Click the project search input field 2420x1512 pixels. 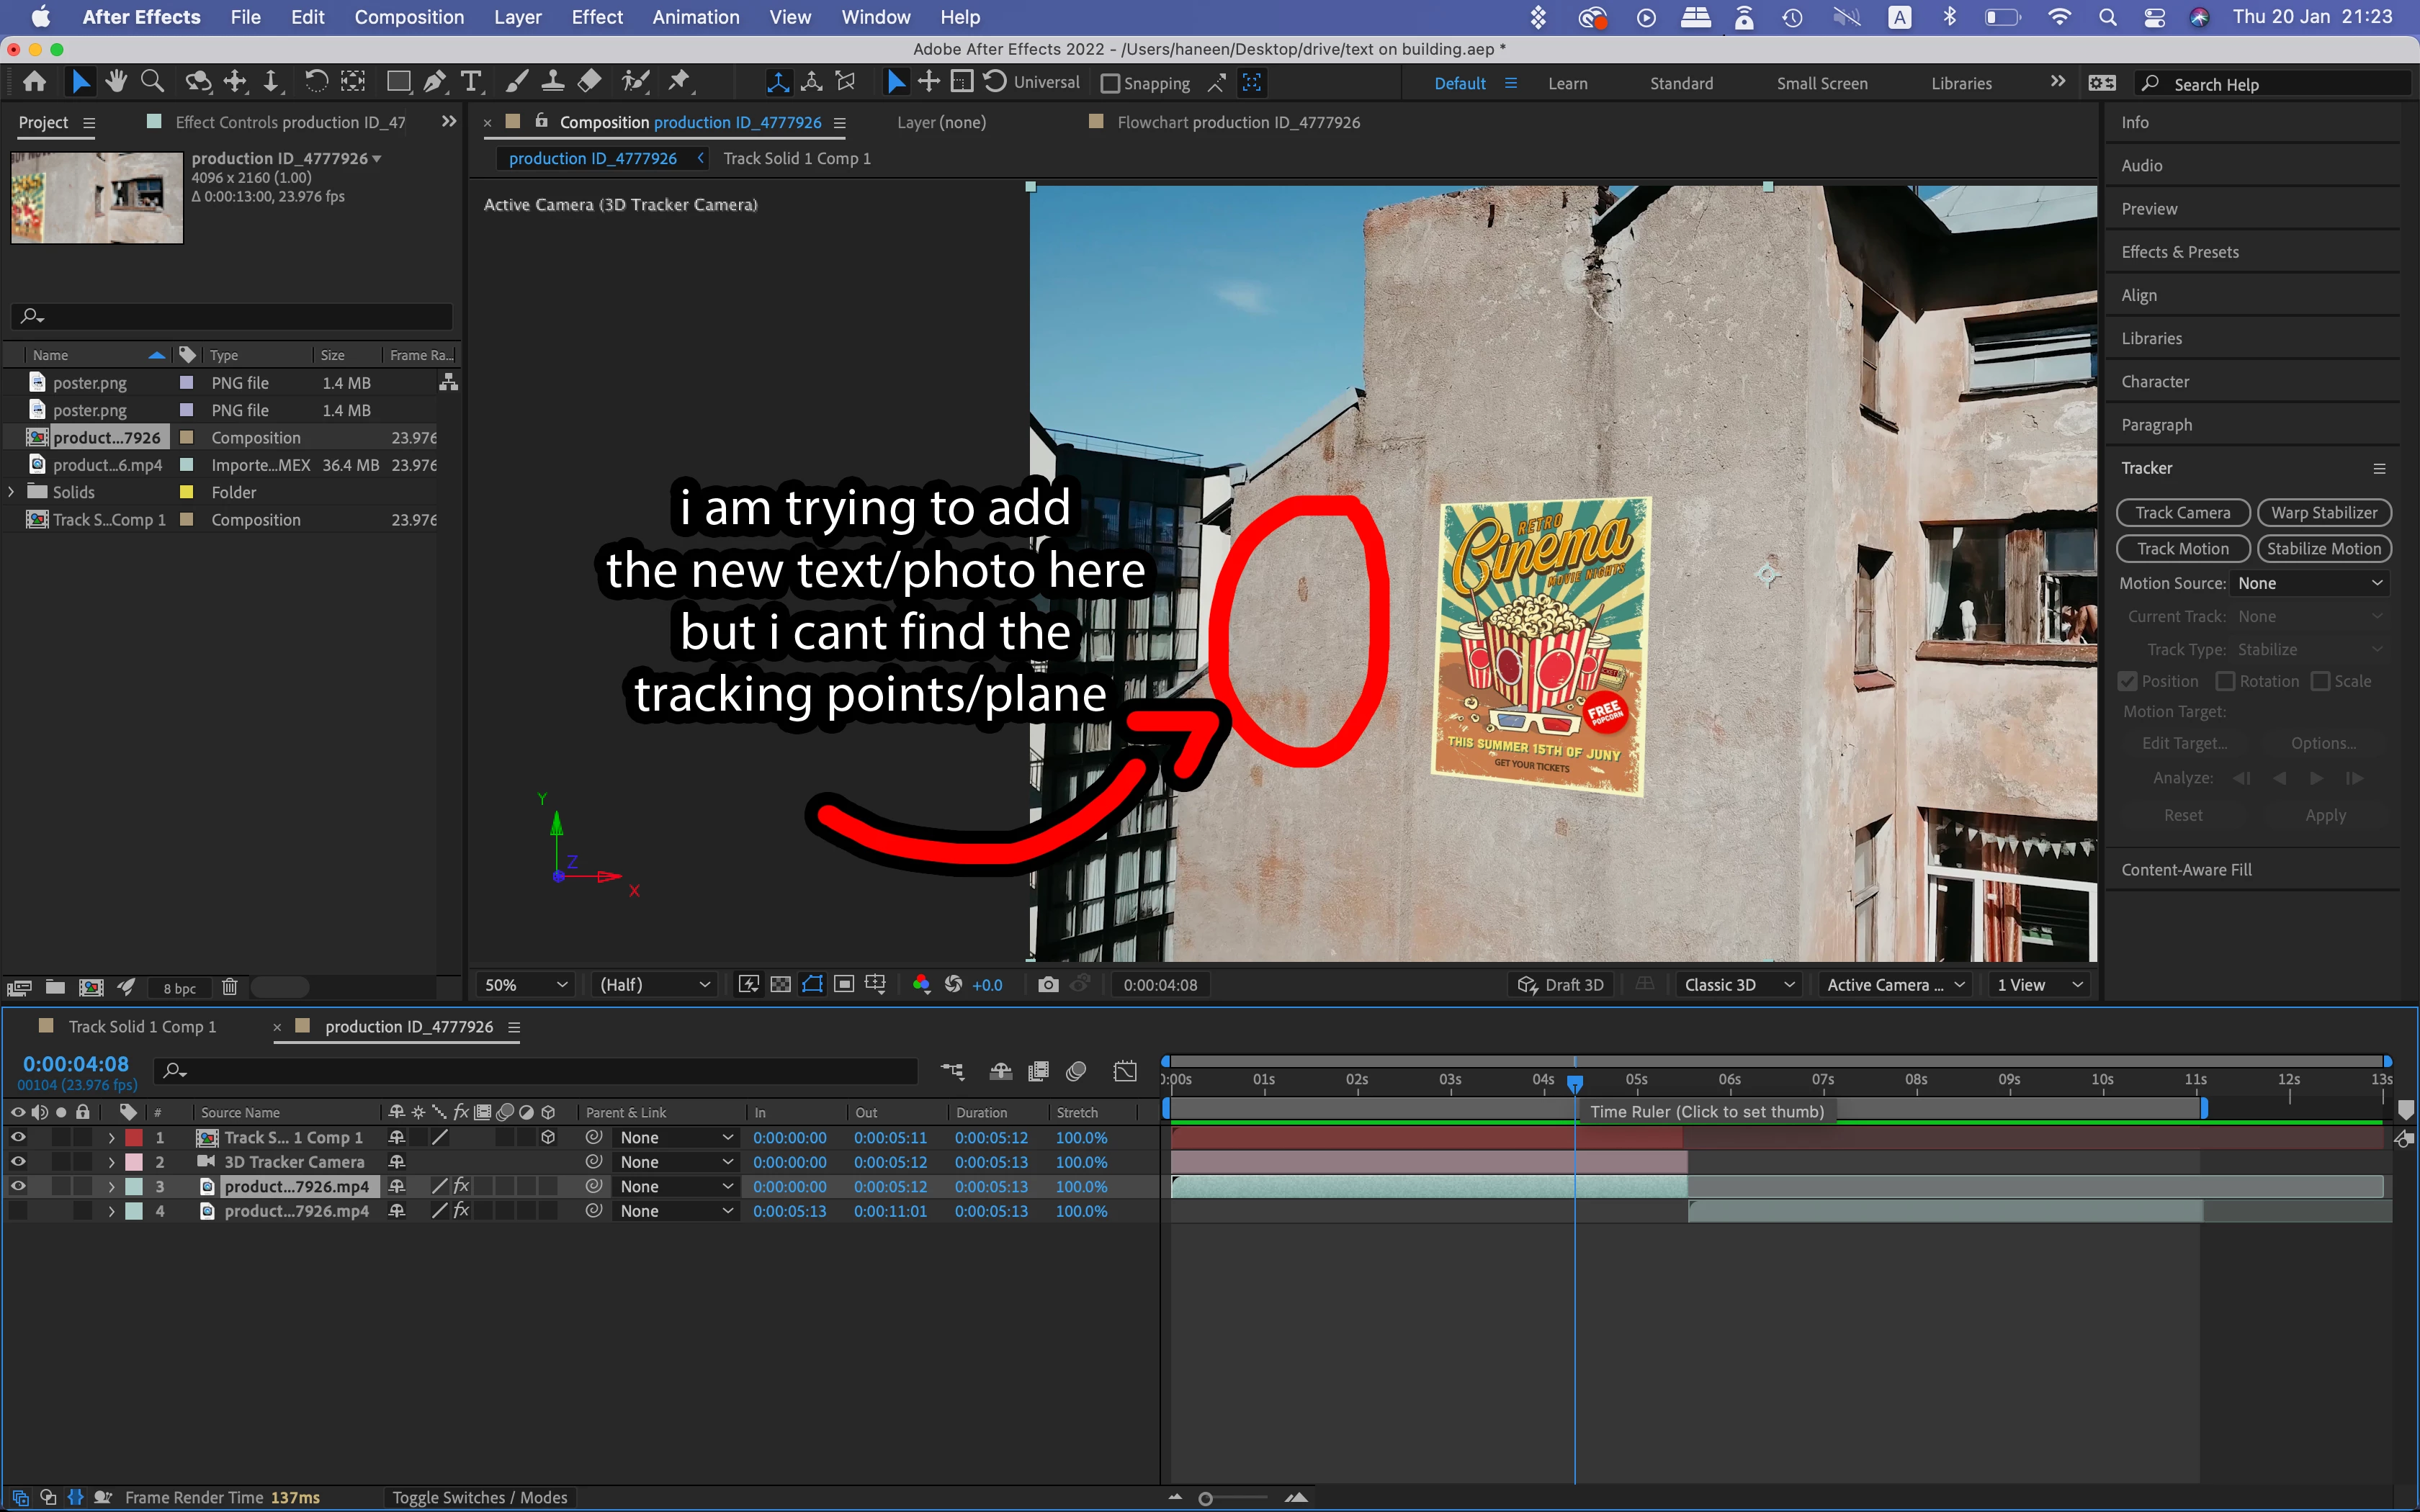pyautogui.click(x=240, y=316)
